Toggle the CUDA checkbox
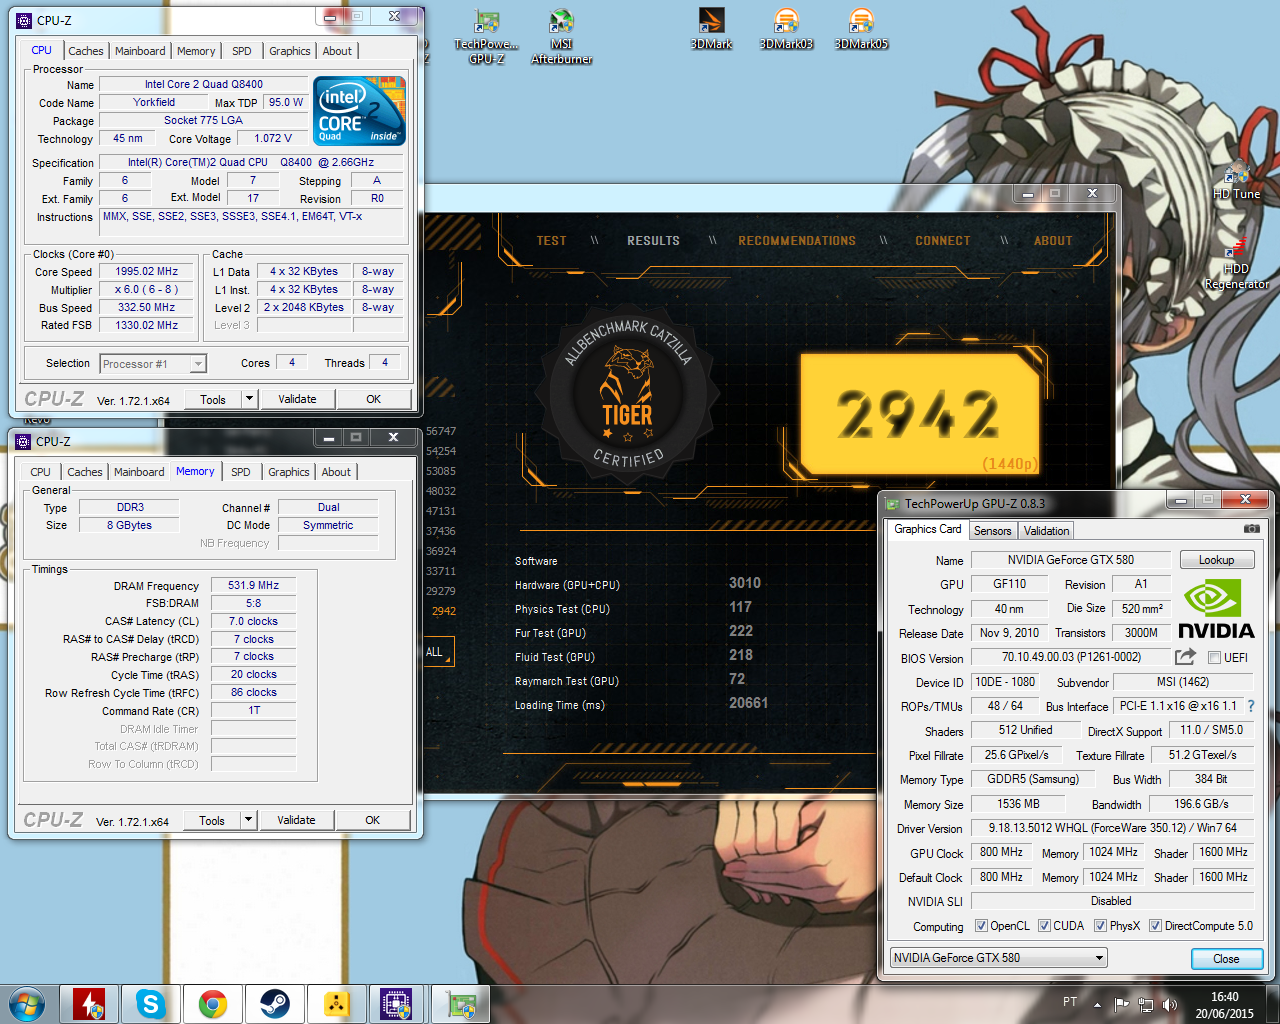This screenshot has width=1280, height=1024. click(x=1044, y=926)
